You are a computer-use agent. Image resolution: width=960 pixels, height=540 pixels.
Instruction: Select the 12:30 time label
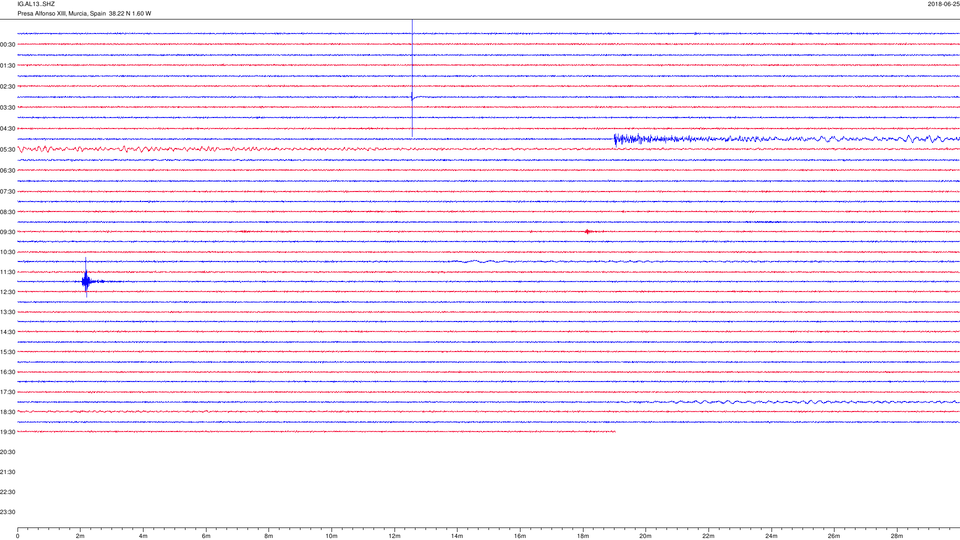pos(7,292)
